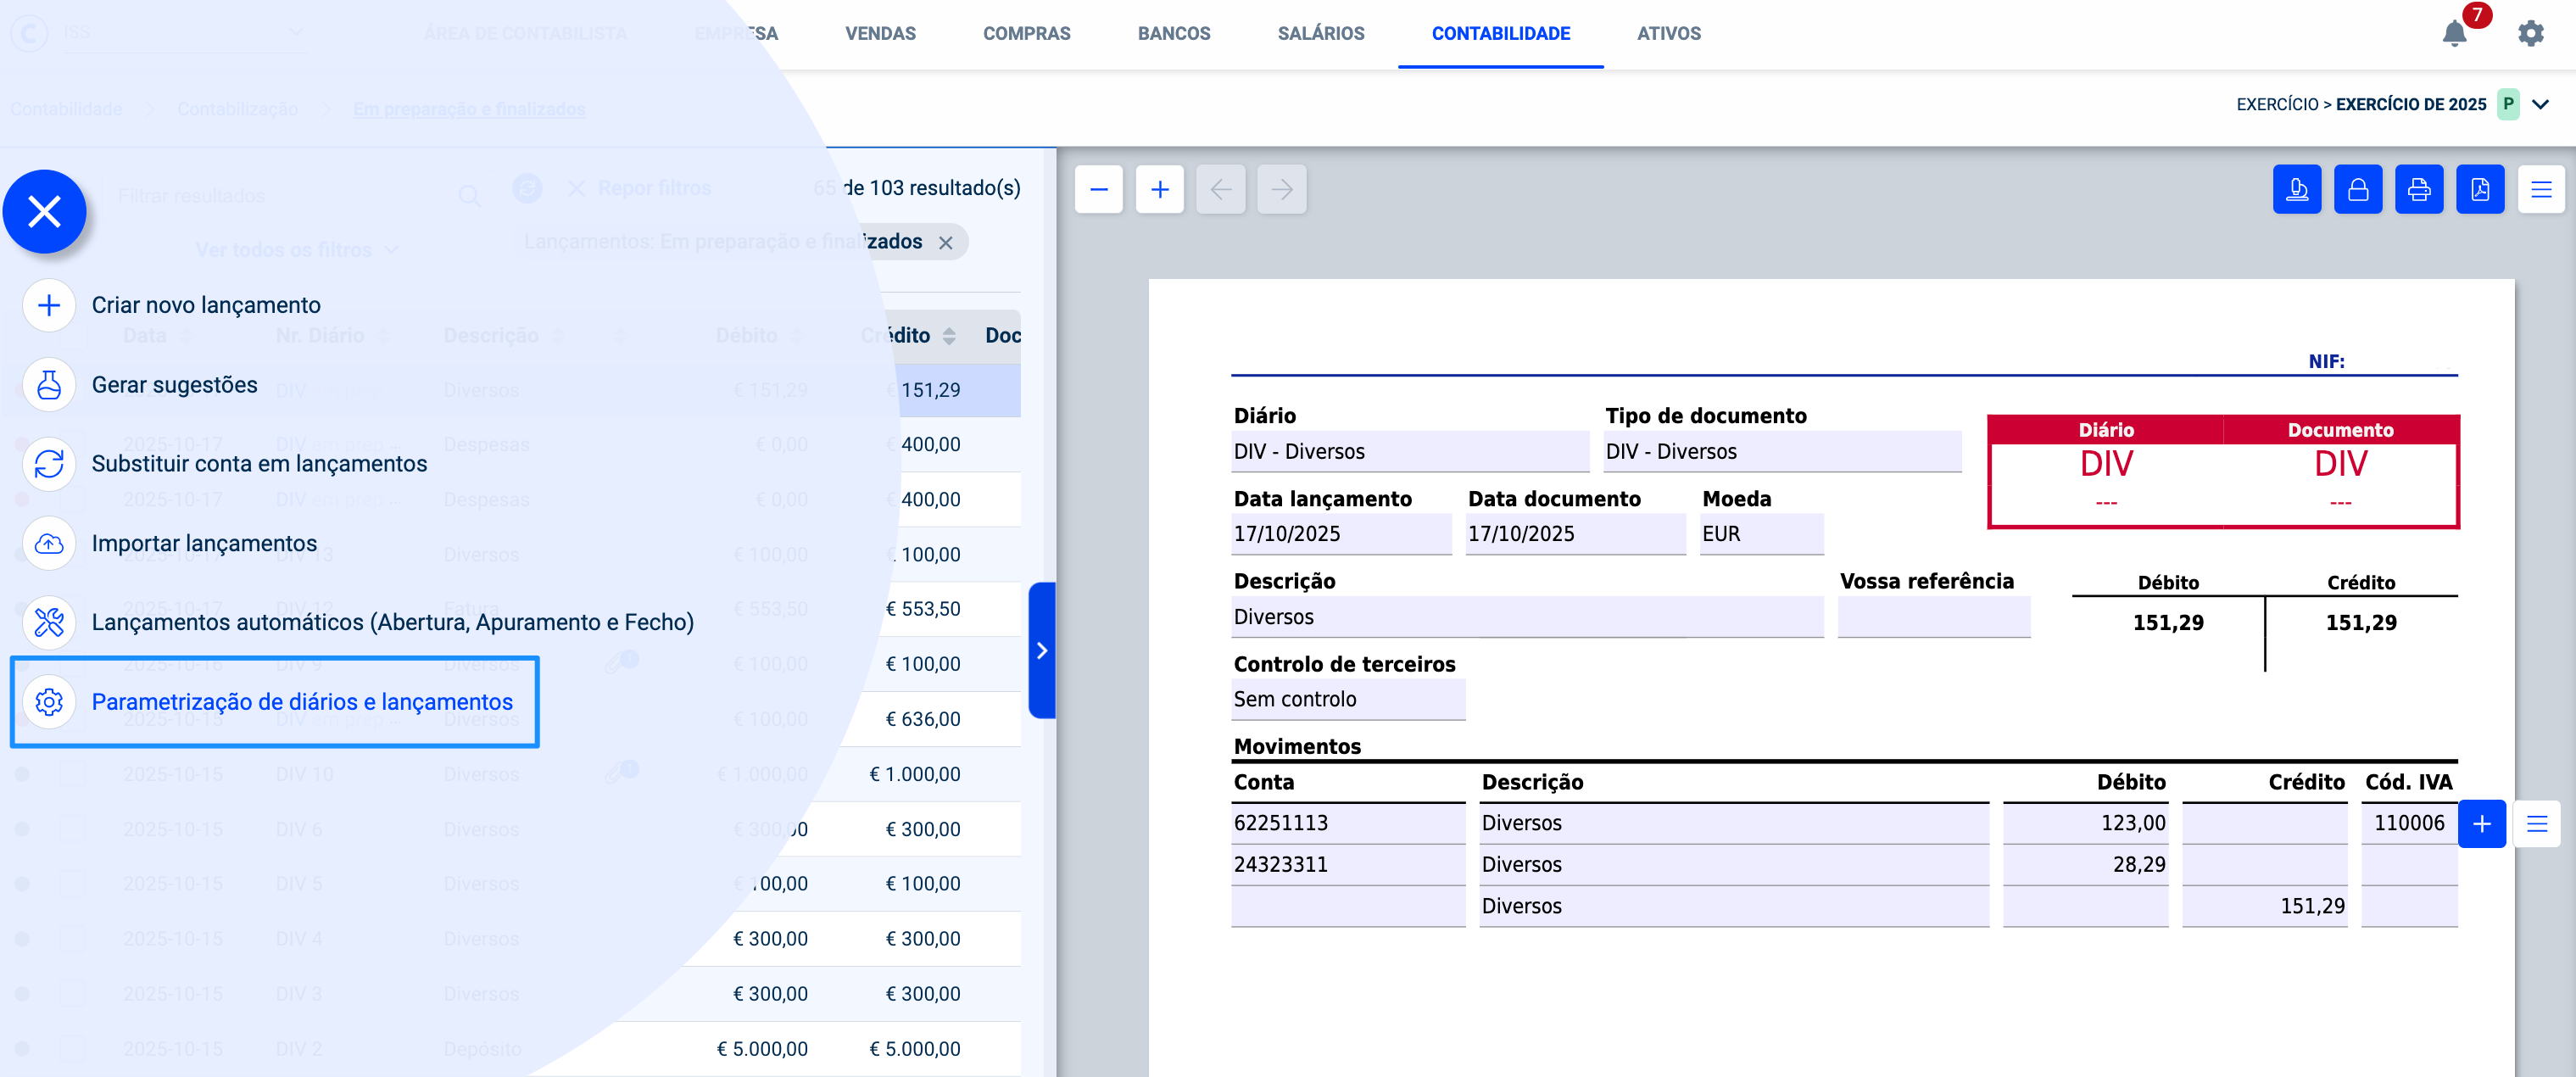Screen dimensions: 2576x1077
Task: Open the settings gear top right
Action: (x=2530, y=34)
